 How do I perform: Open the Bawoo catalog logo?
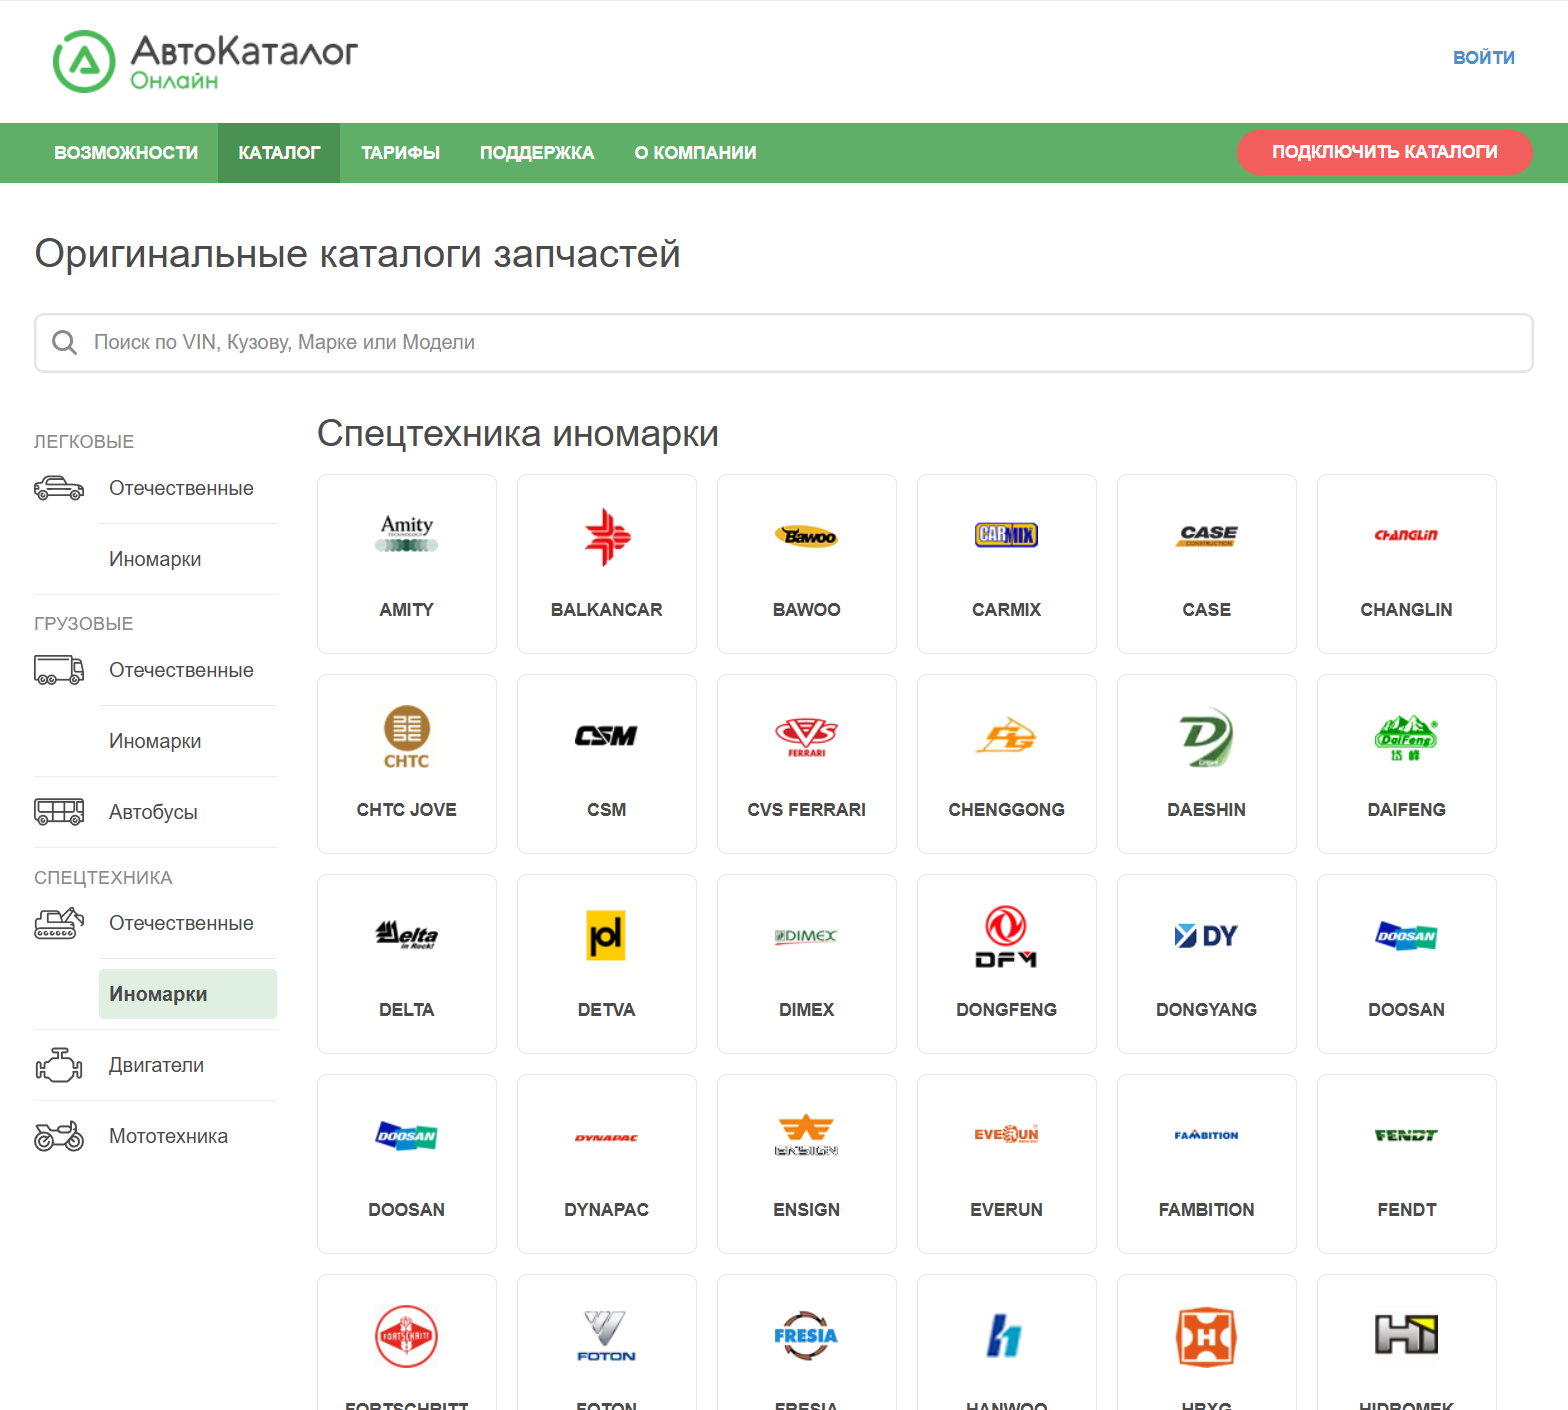pos(807,536)
